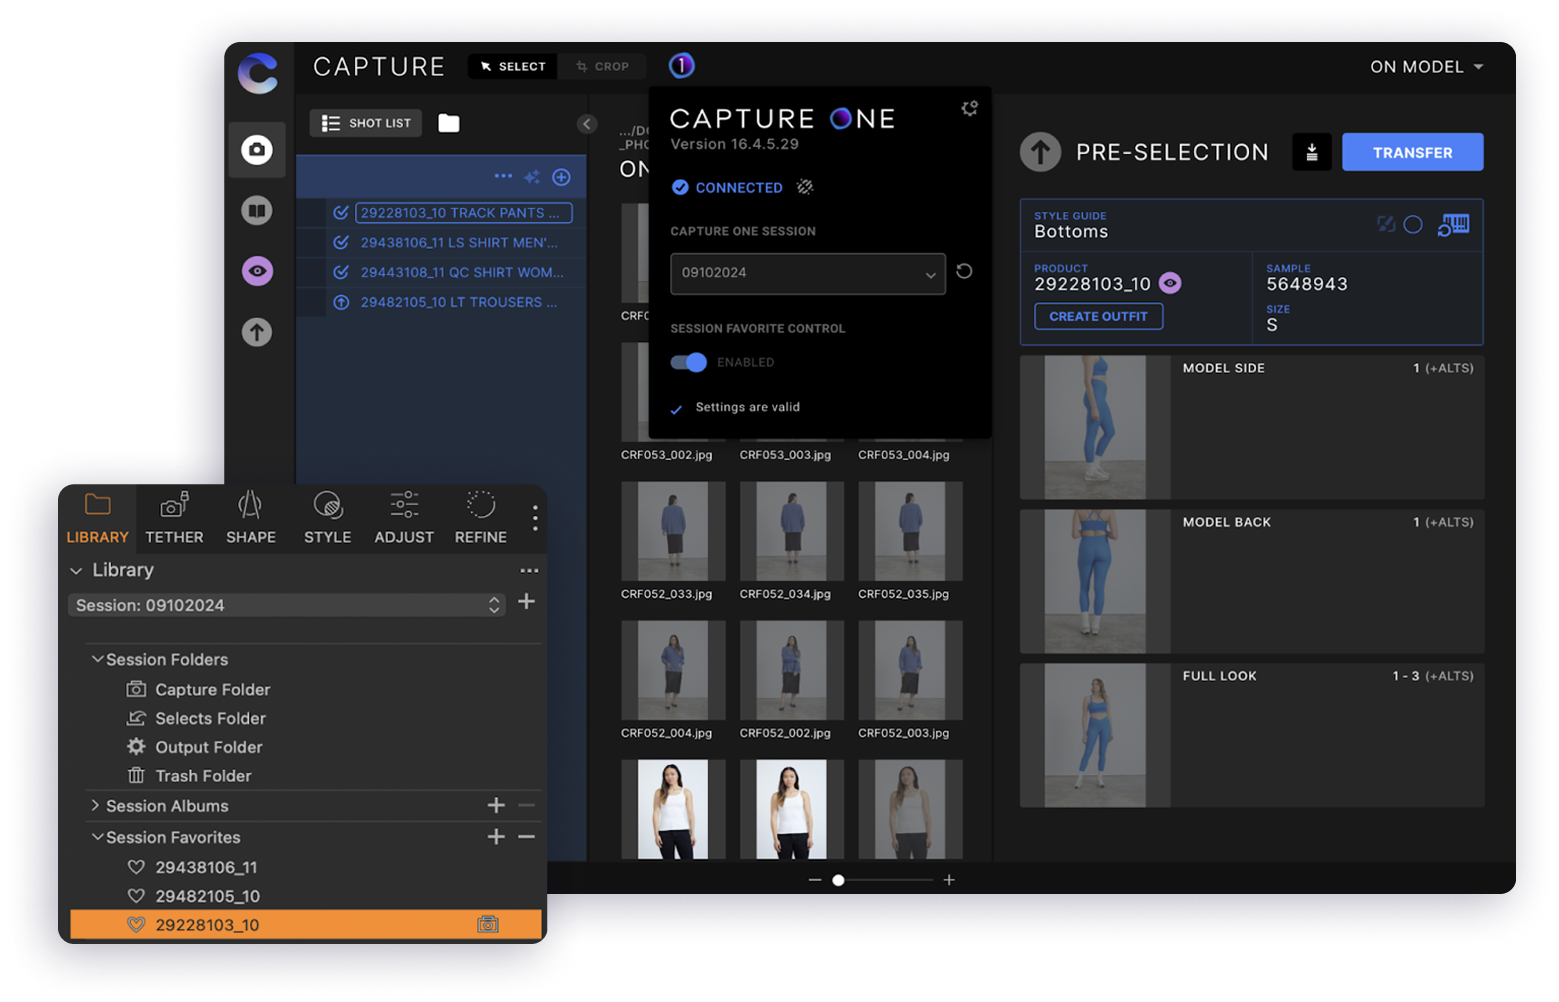Click the camera icon on 29228103_10 favorite row
1559x1002 pixels.
(488, 924)
